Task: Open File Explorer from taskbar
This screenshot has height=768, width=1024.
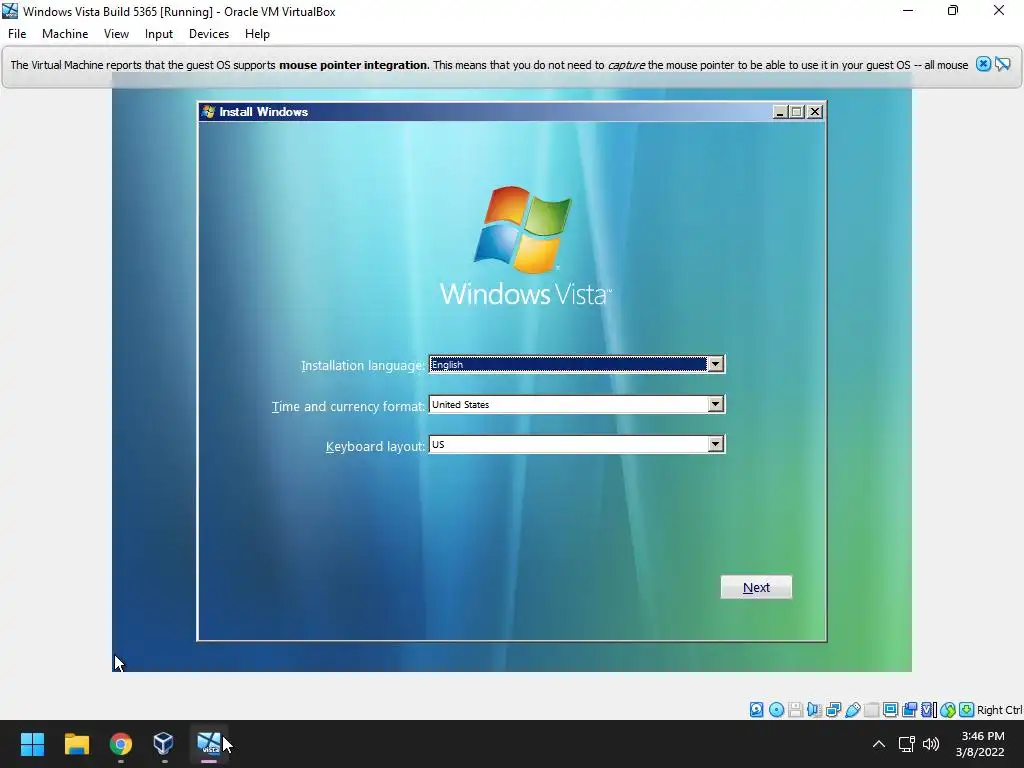Action: [76, 744]
